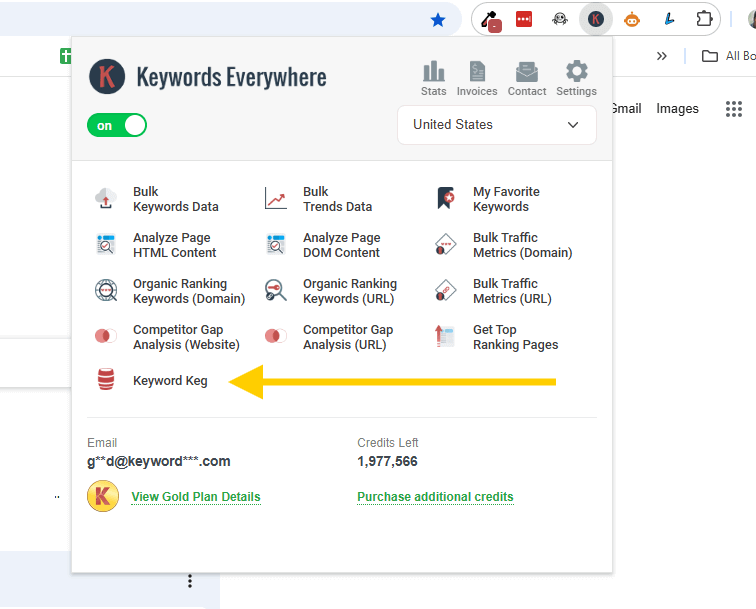Click the masked email g**d@keyword***.com

(x=159, y=461)
